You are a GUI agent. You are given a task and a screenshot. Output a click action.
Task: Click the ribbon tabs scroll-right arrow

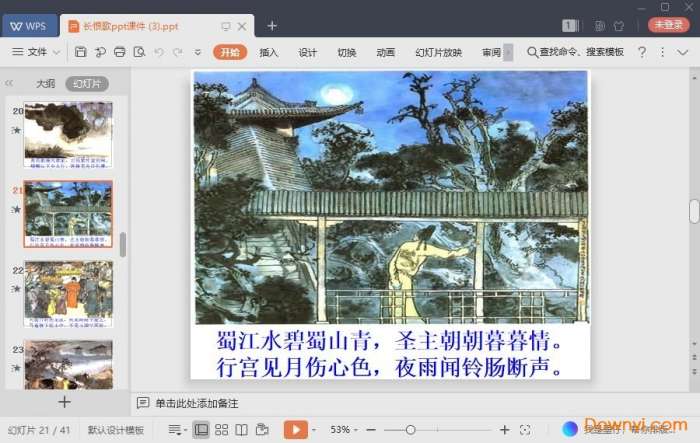click(x=508, y=52)
